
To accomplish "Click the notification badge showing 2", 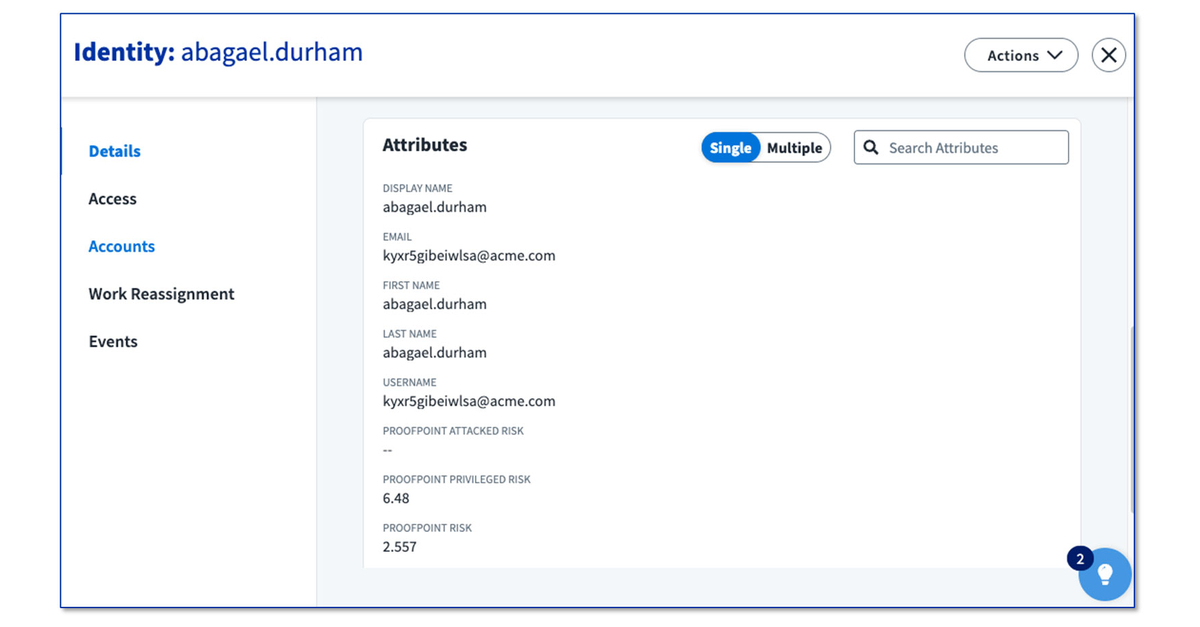I will click(x=1080, y=558).
